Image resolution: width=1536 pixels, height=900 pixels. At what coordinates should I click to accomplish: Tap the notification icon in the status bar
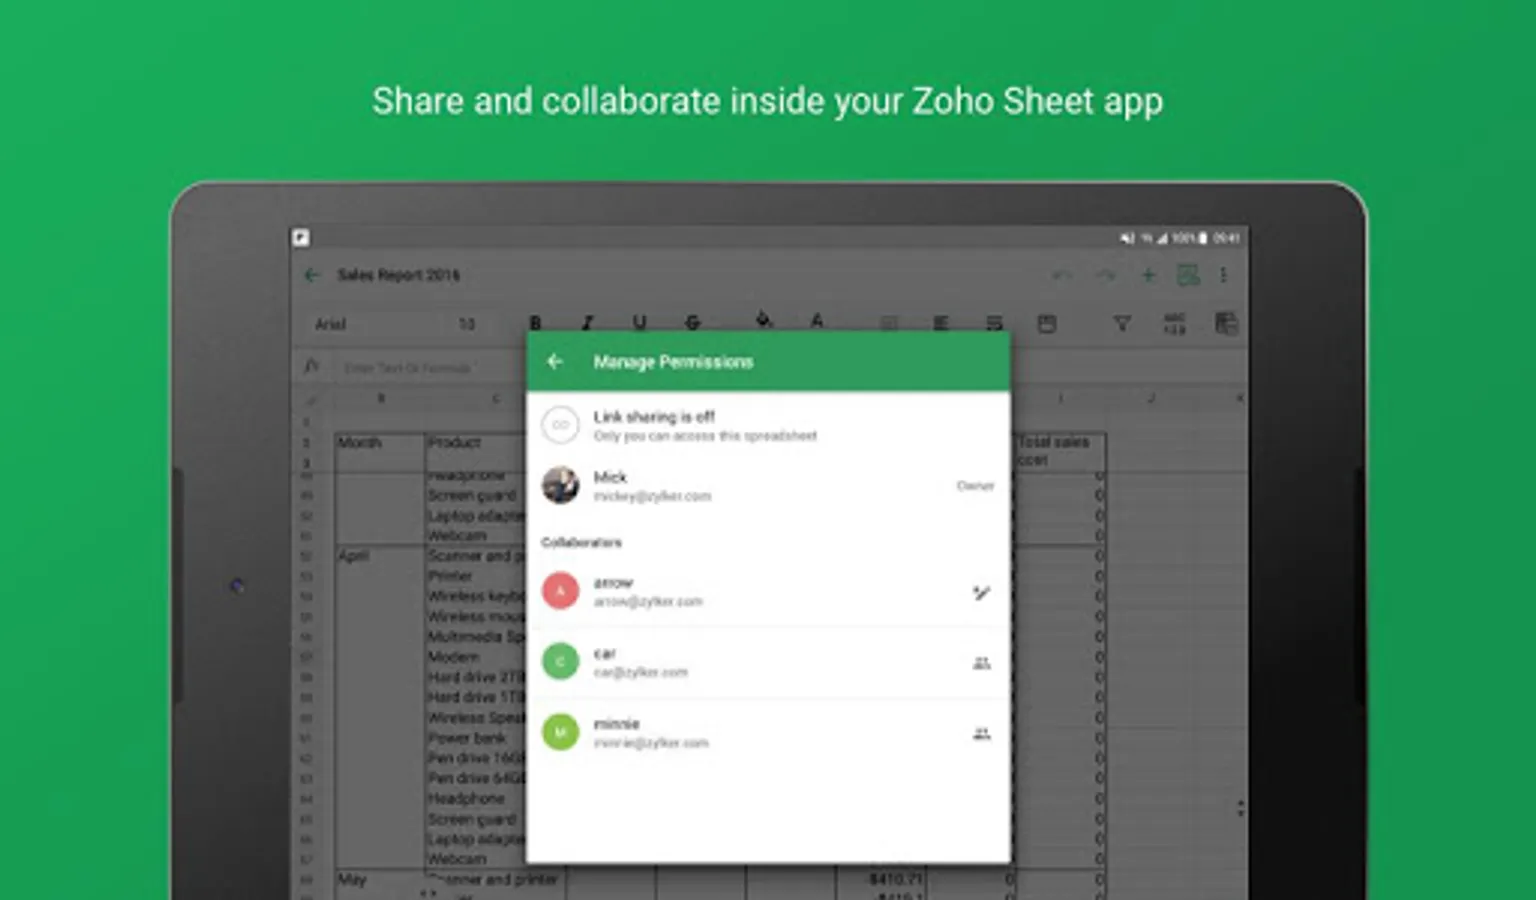point(301,237)
